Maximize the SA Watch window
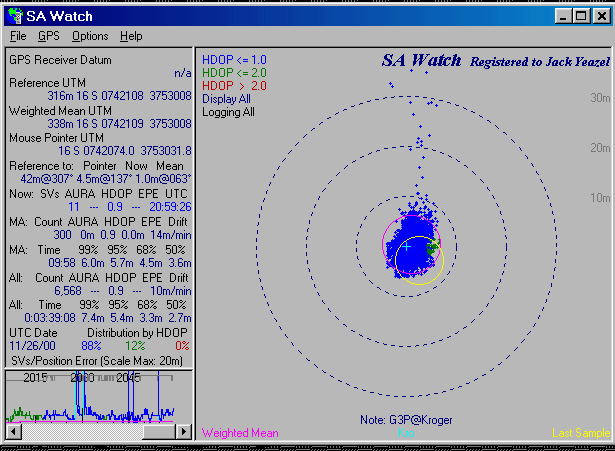 [580, 16]
